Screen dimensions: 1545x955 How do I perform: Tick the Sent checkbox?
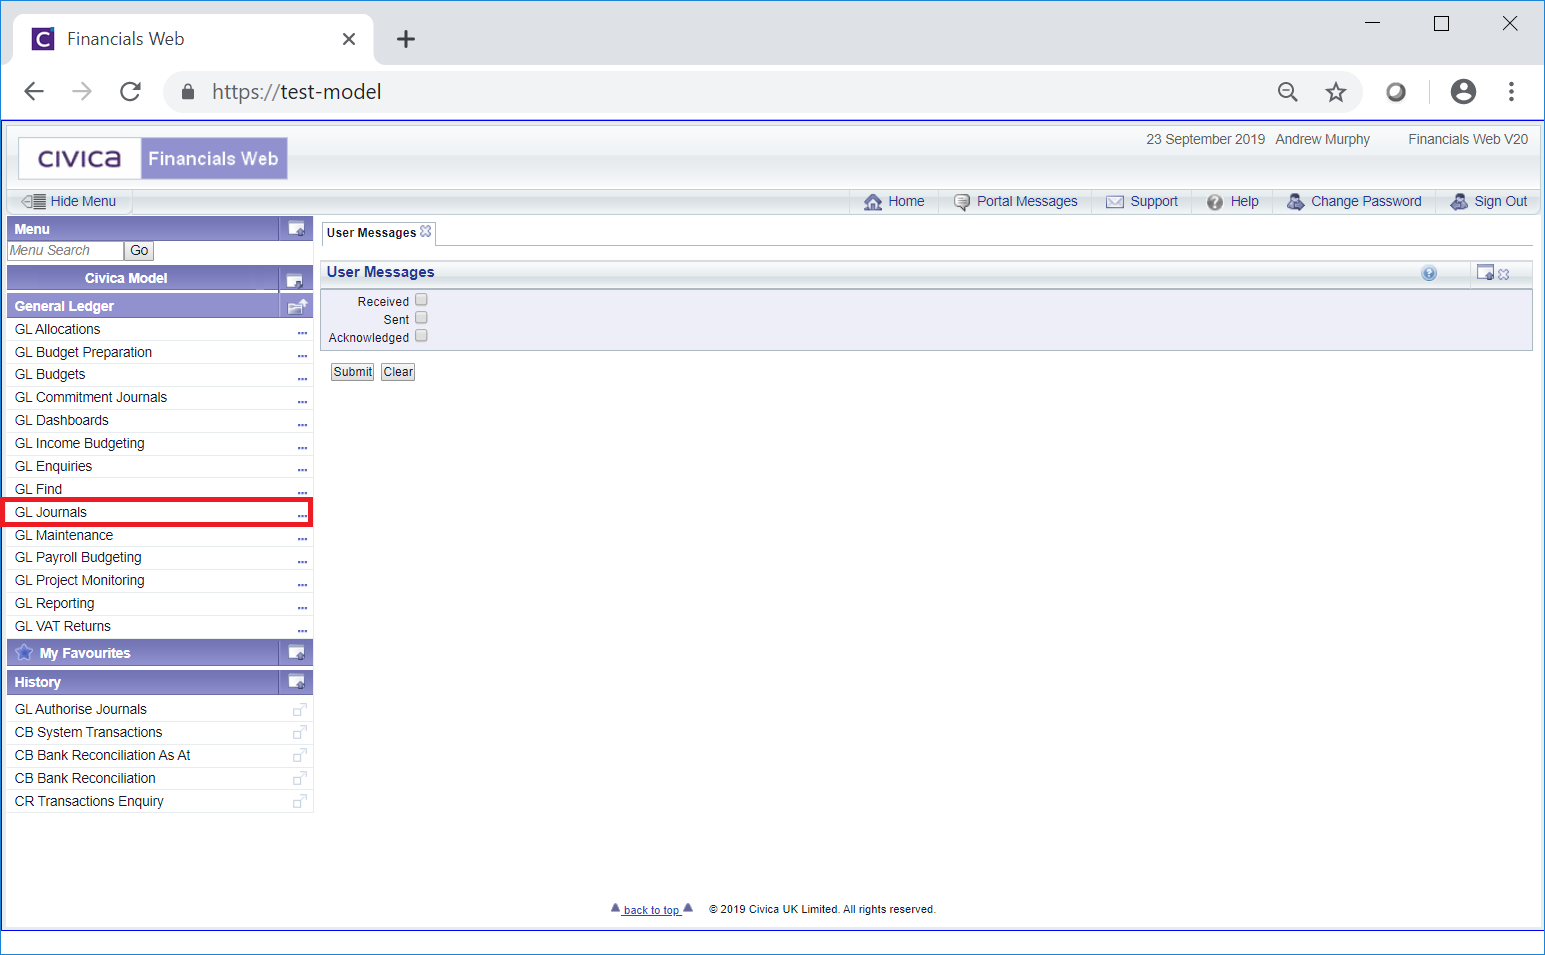421,317
